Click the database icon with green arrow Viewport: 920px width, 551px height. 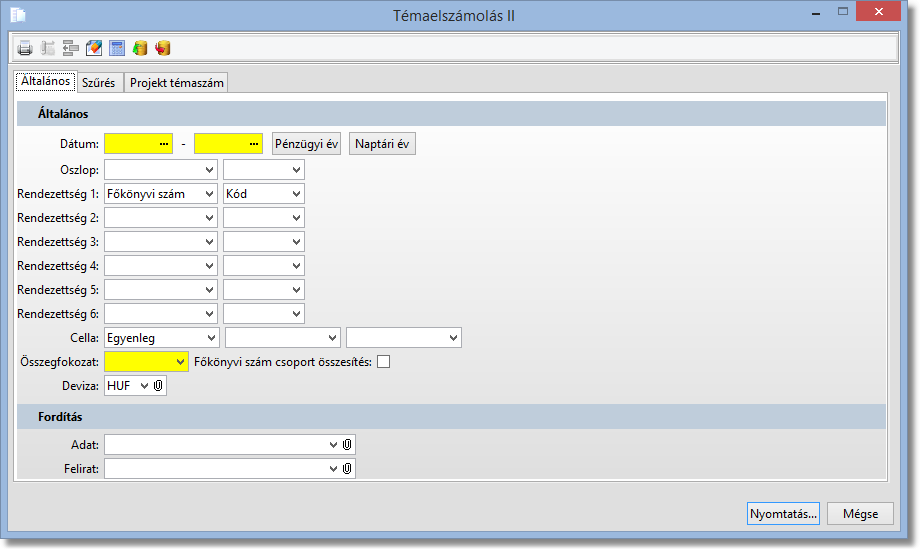140,48
